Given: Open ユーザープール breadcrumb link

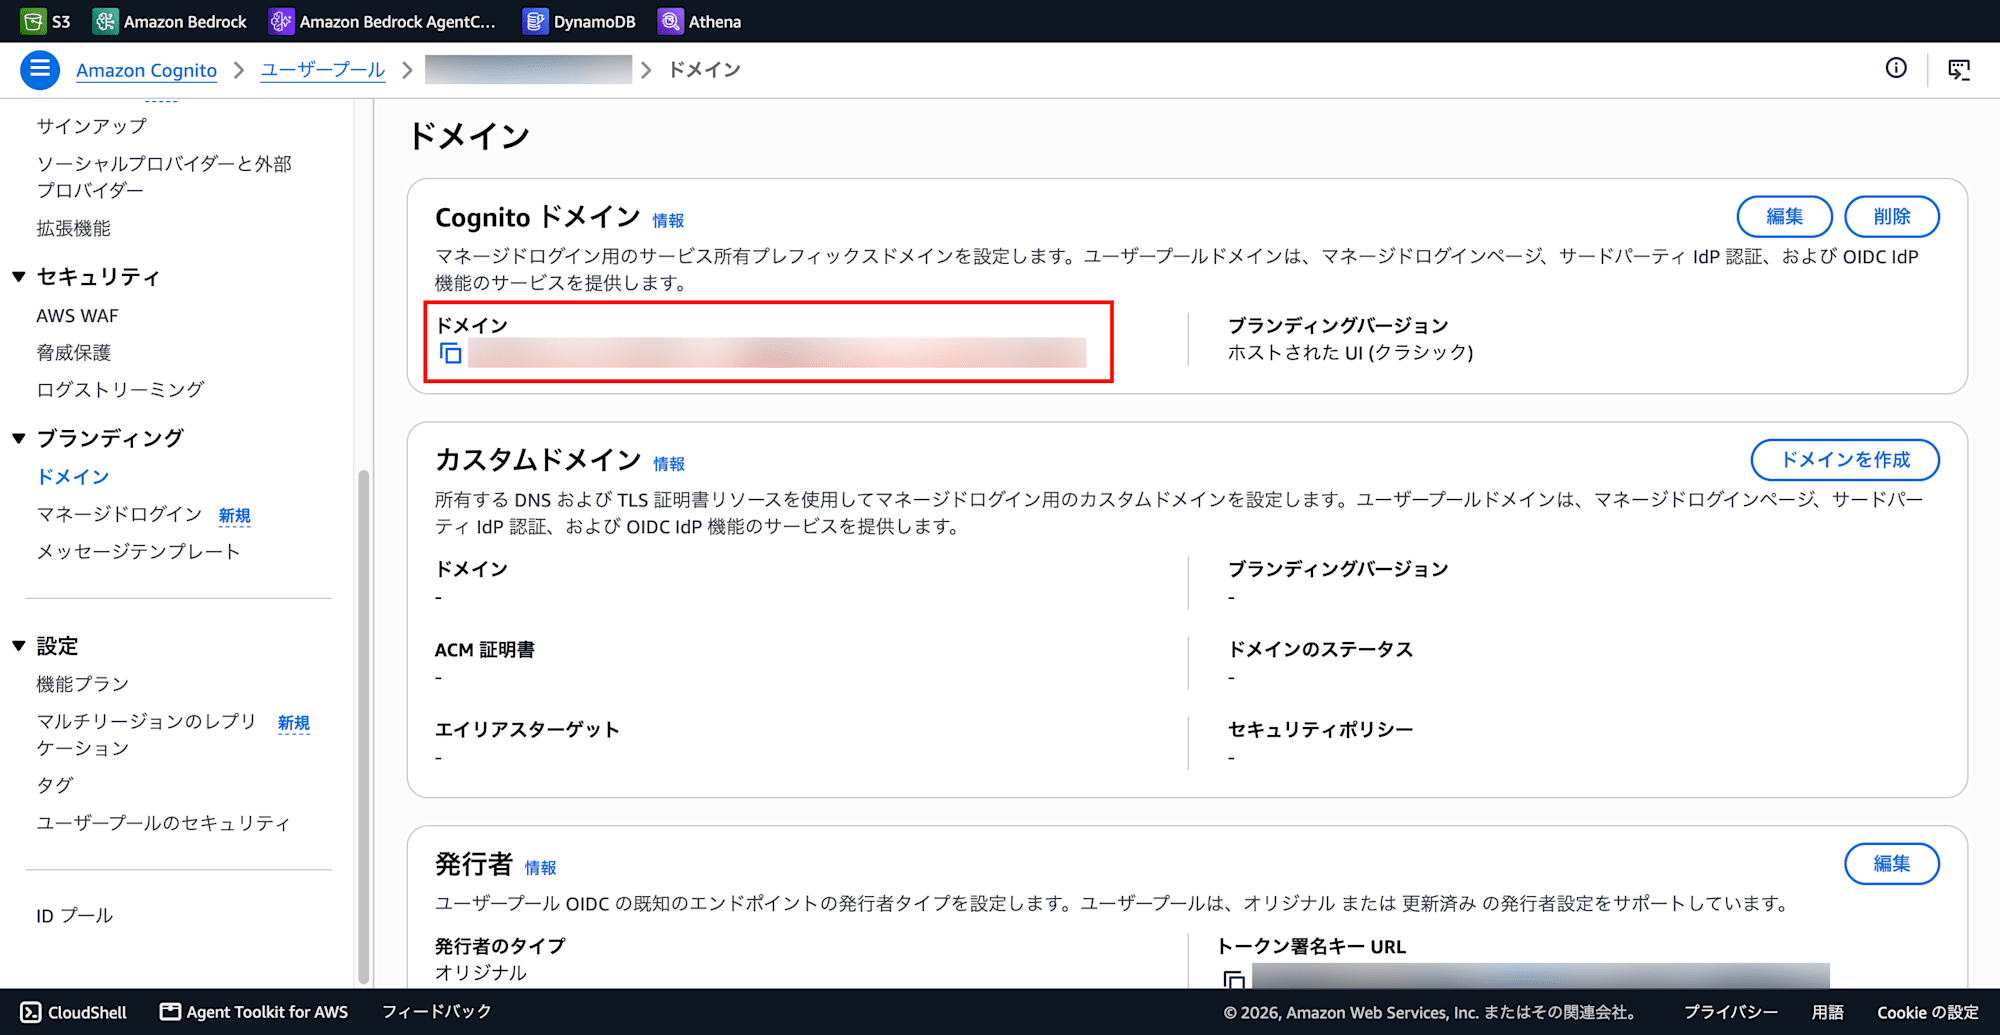Looking at the screenshot, I should pos(322,70).
